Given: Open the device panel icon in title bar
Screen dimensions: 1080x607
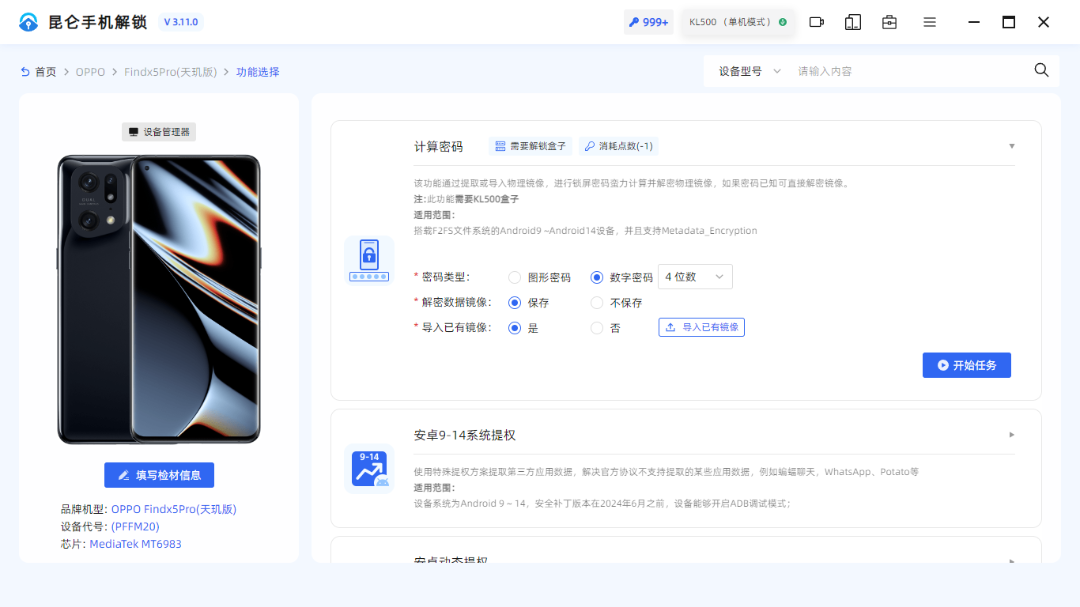Looking at the screenshot, I should point(853,22).
